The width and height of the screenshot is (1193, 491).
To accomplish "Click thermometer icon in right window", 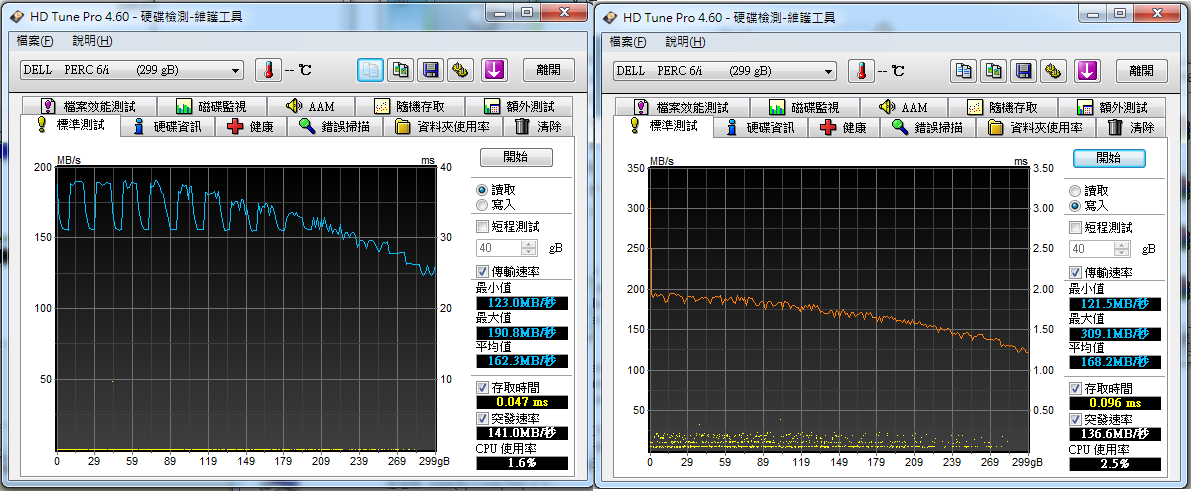I will click(861, 71).
